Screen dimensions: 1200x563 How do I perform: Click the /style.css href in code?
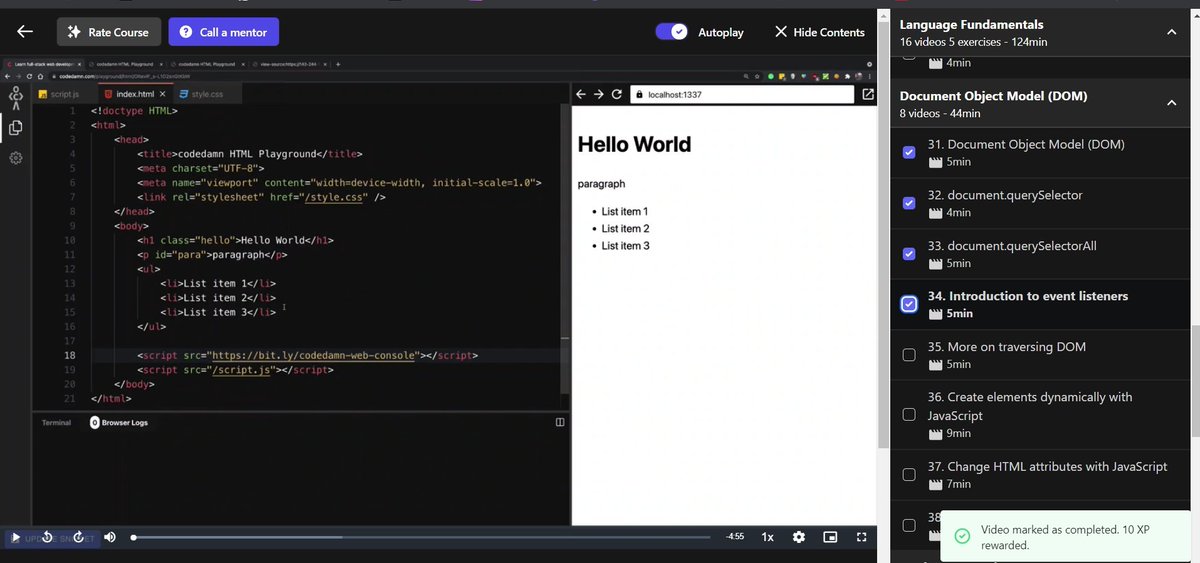(333, 197)
